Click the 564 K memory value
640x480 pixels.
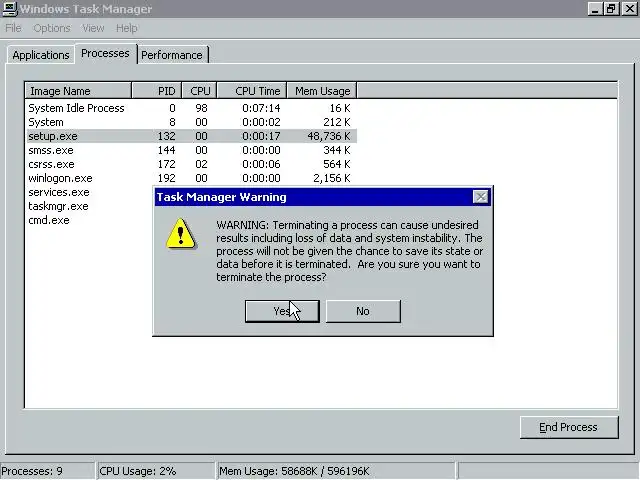[337, 164]
